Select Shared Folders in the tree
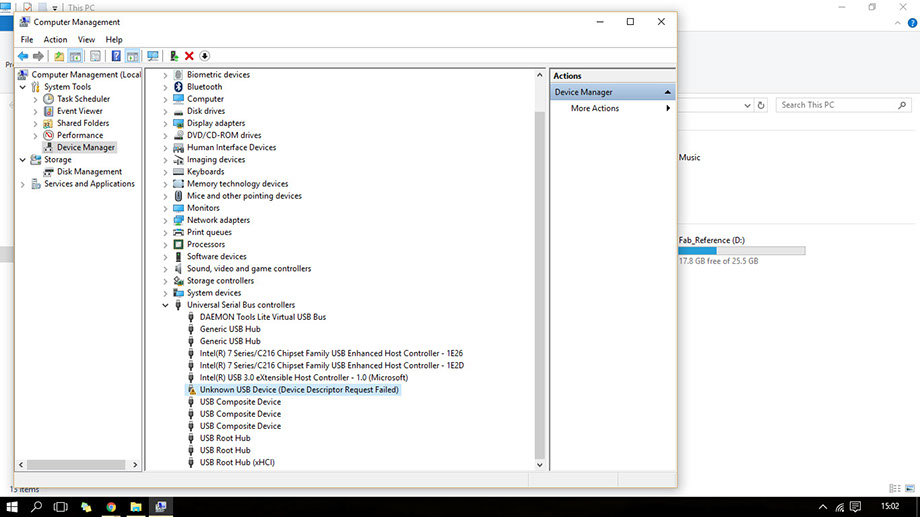Image resolution: width=920 pixels, height=517 pixels. point(83,123)
